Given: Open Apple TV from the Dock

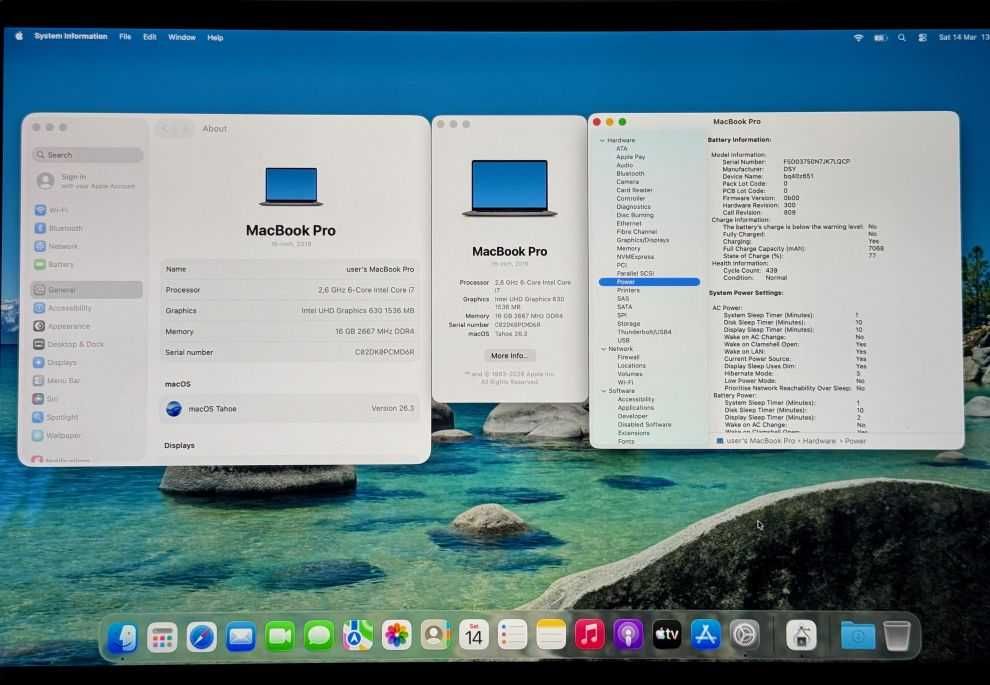Looking at the screenshot, I should pyautogui.click(x=667, y=635).
